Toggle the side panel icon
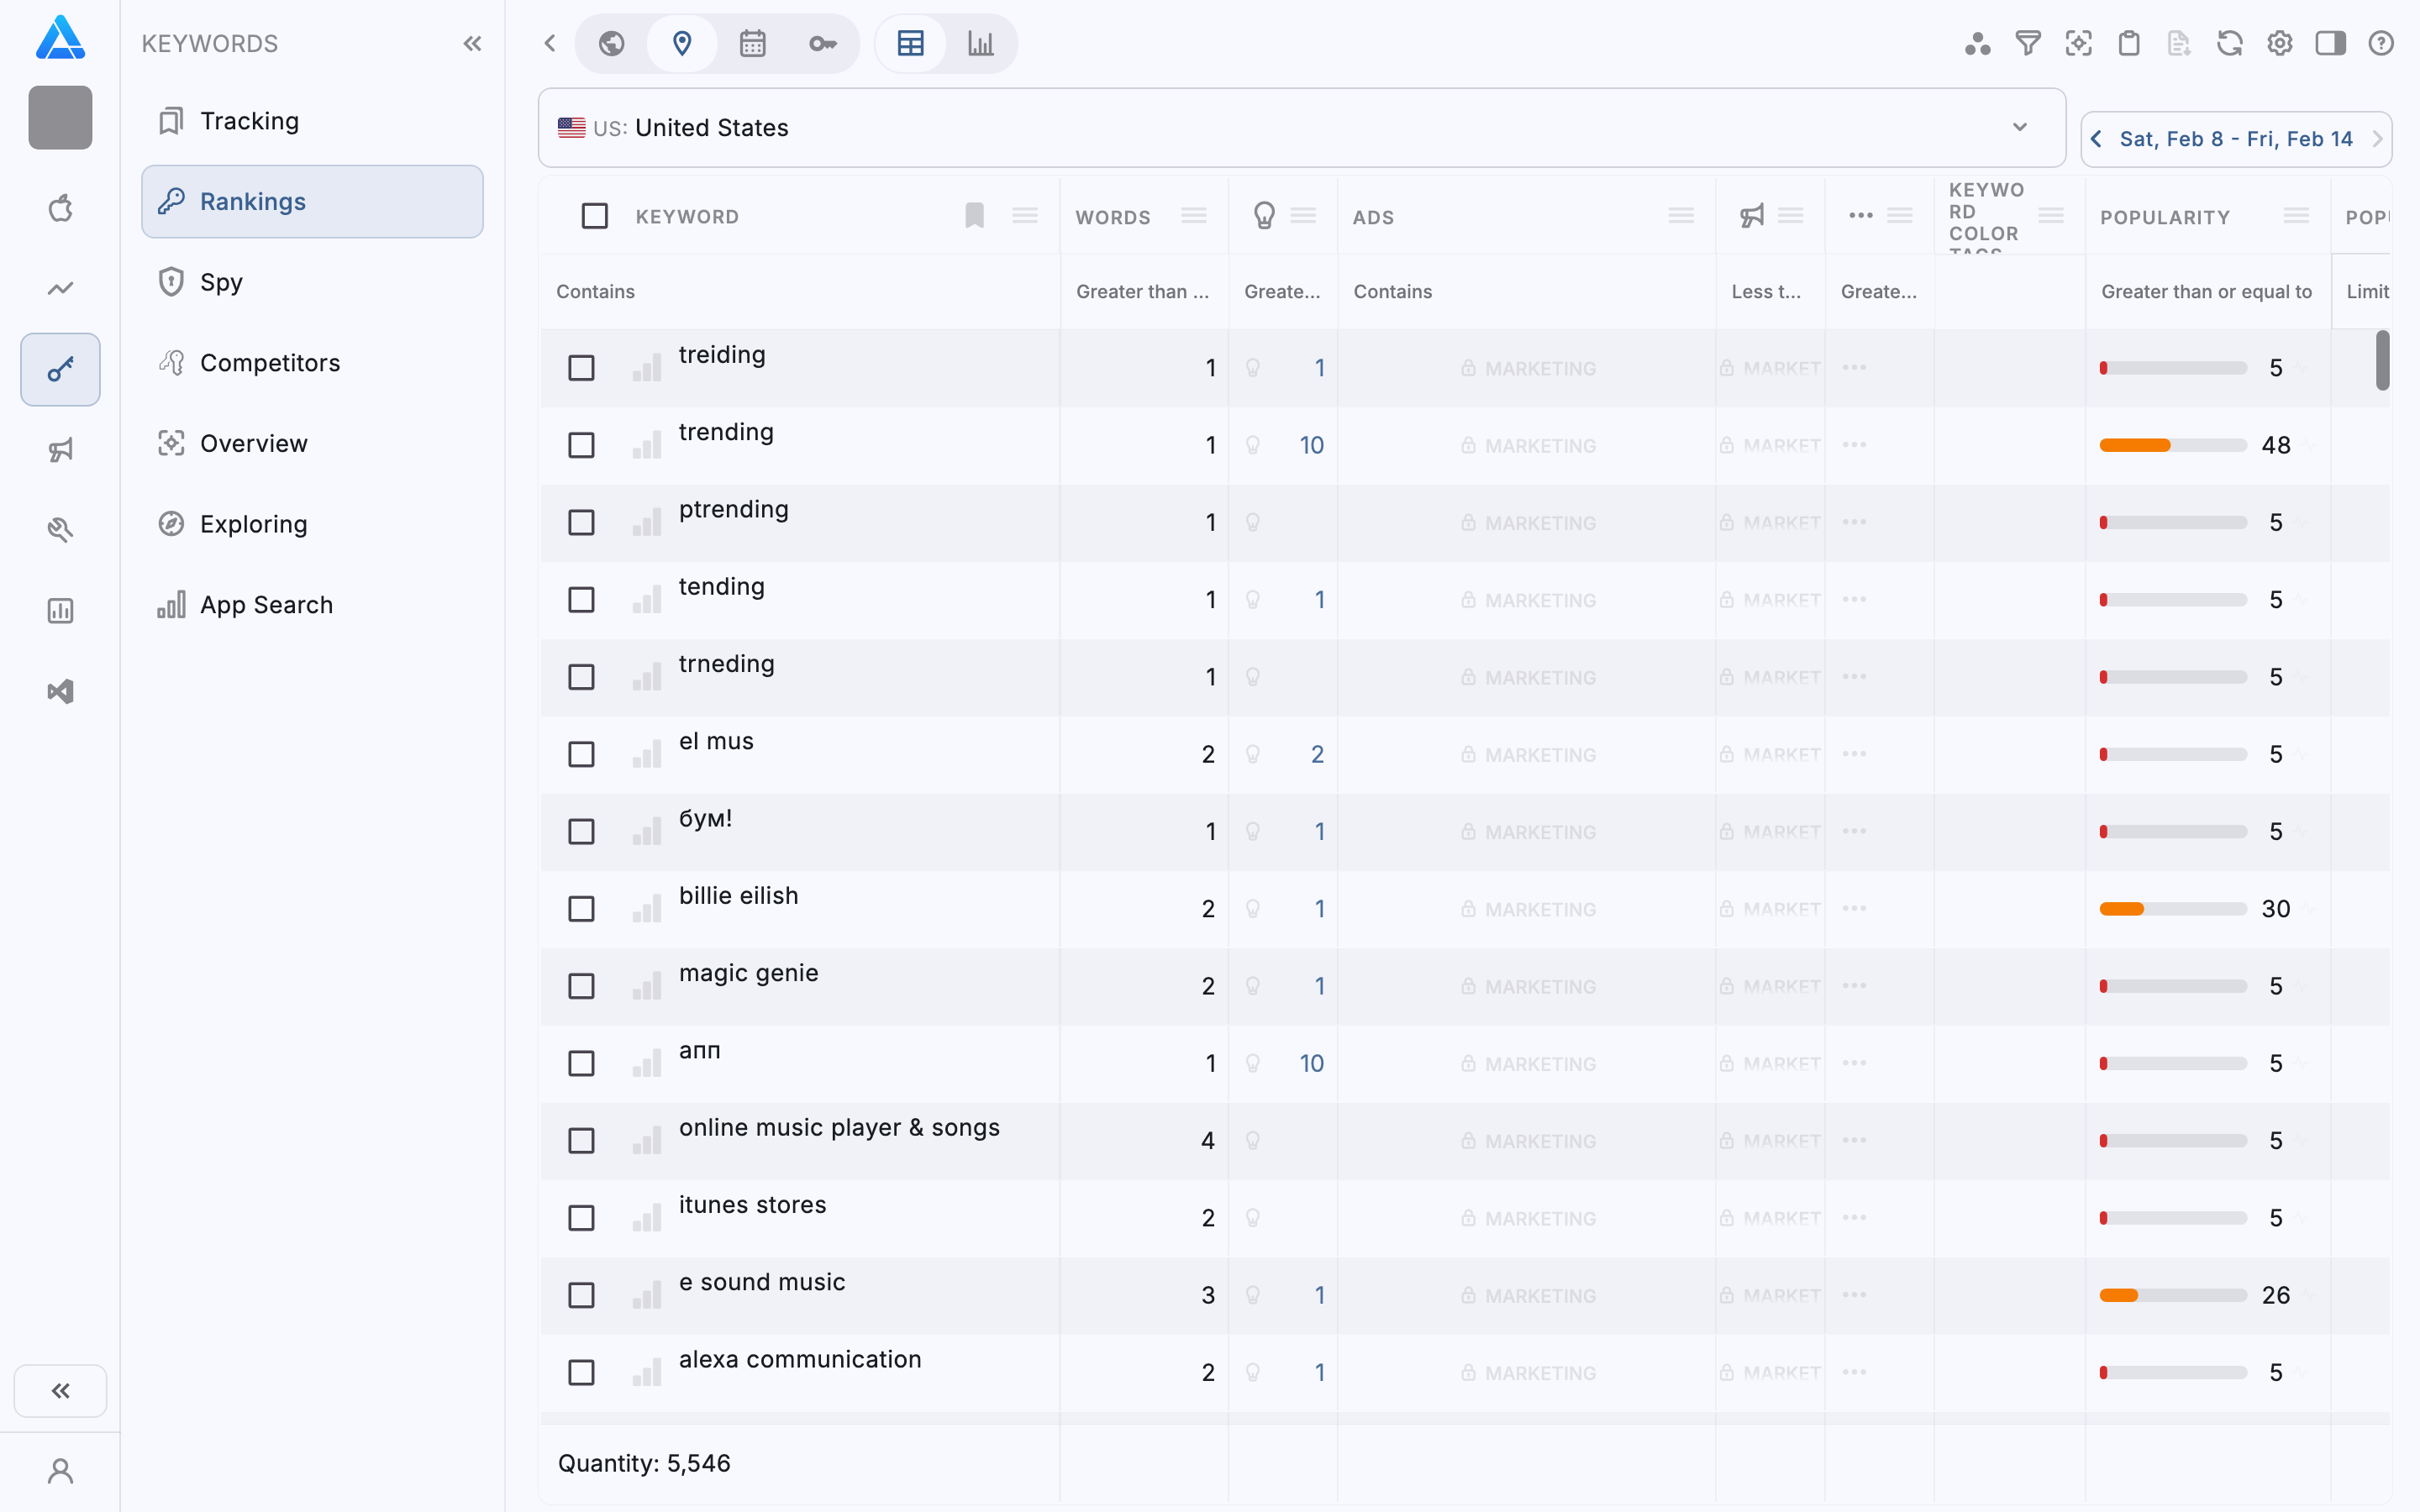The image size is (2420, 1512). (2330, 43)
